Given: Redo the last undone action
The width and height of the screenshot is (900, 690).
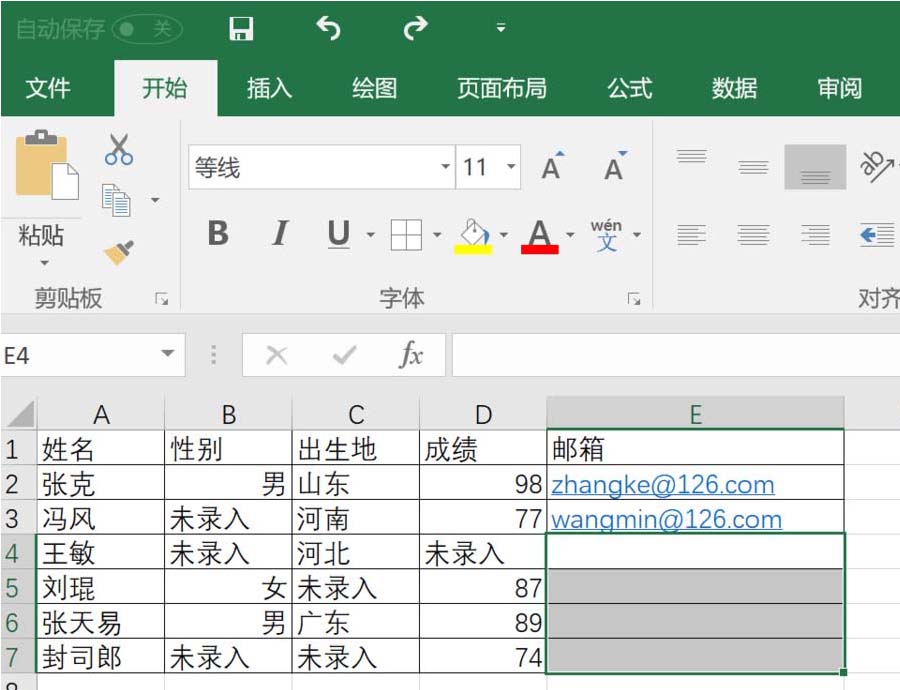Looking at the screenshot, I should [415, 28].
